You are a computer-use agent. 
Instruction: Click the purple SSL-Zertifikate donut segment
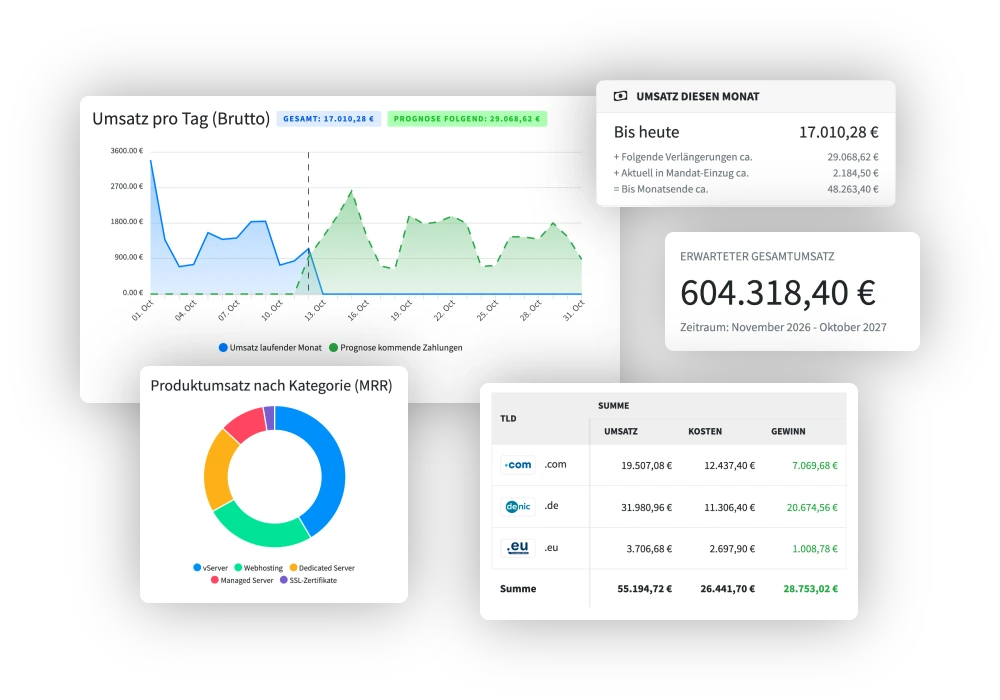pyautogui.click(x=270, y=418)
